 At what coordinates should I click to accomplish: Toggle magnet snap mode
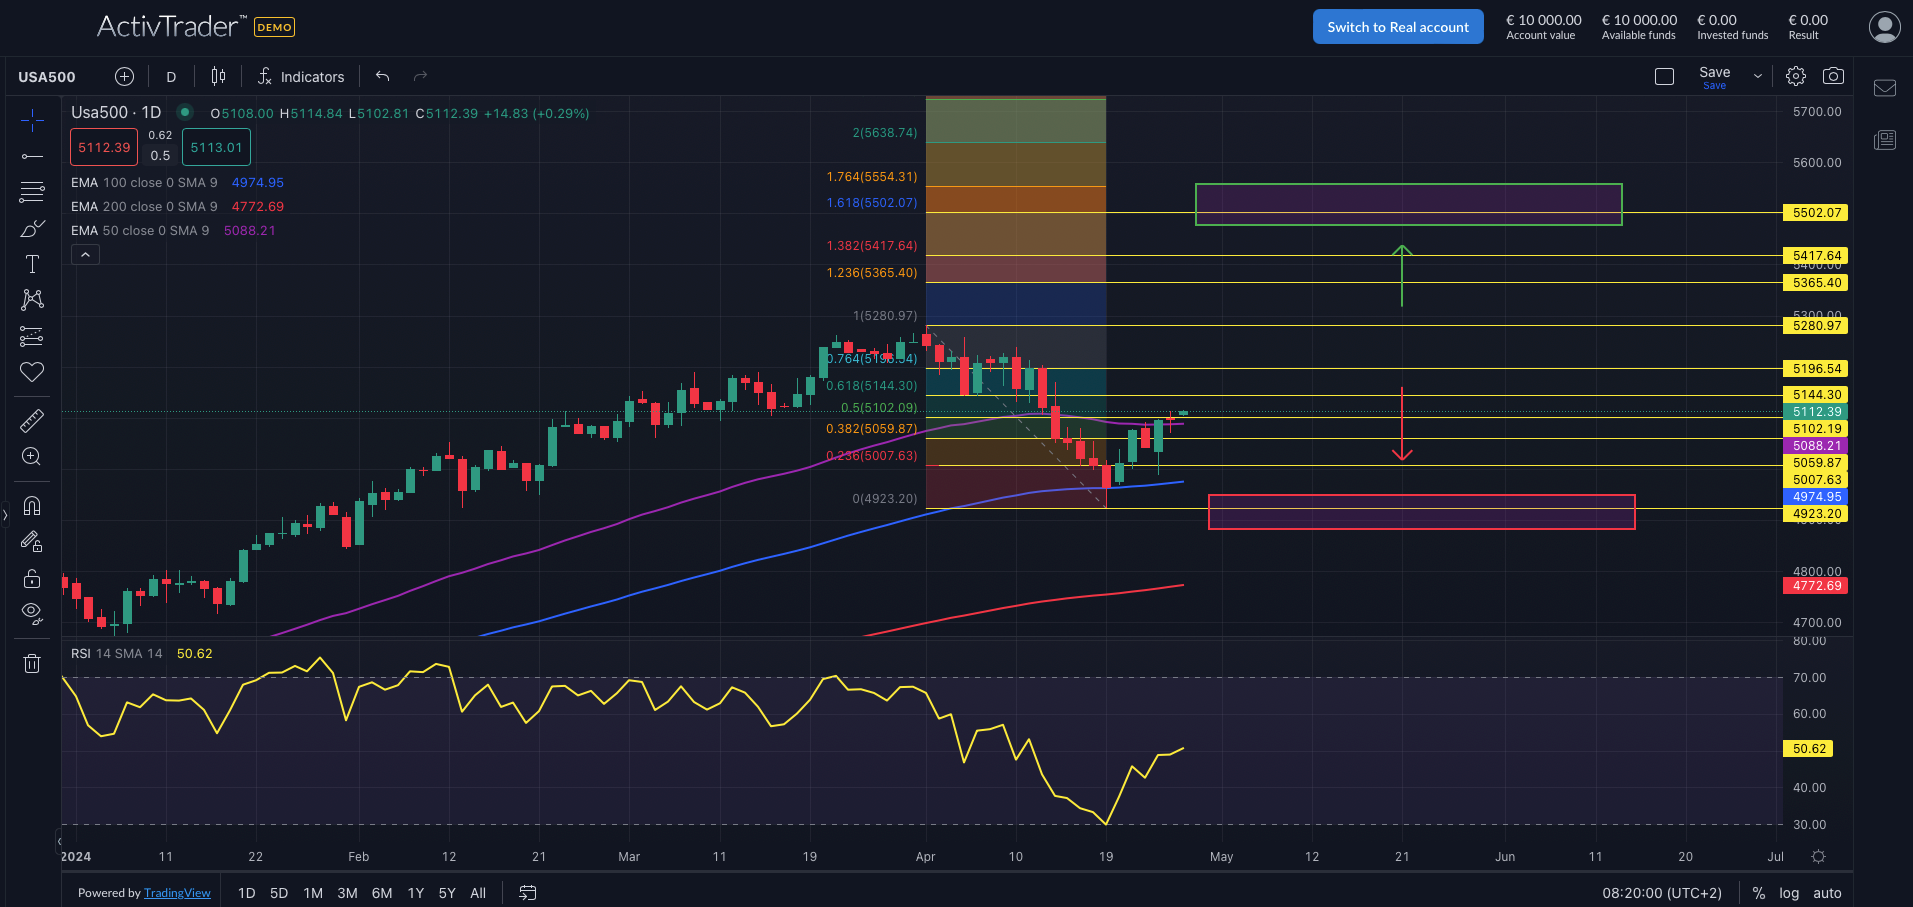point(32,505)
